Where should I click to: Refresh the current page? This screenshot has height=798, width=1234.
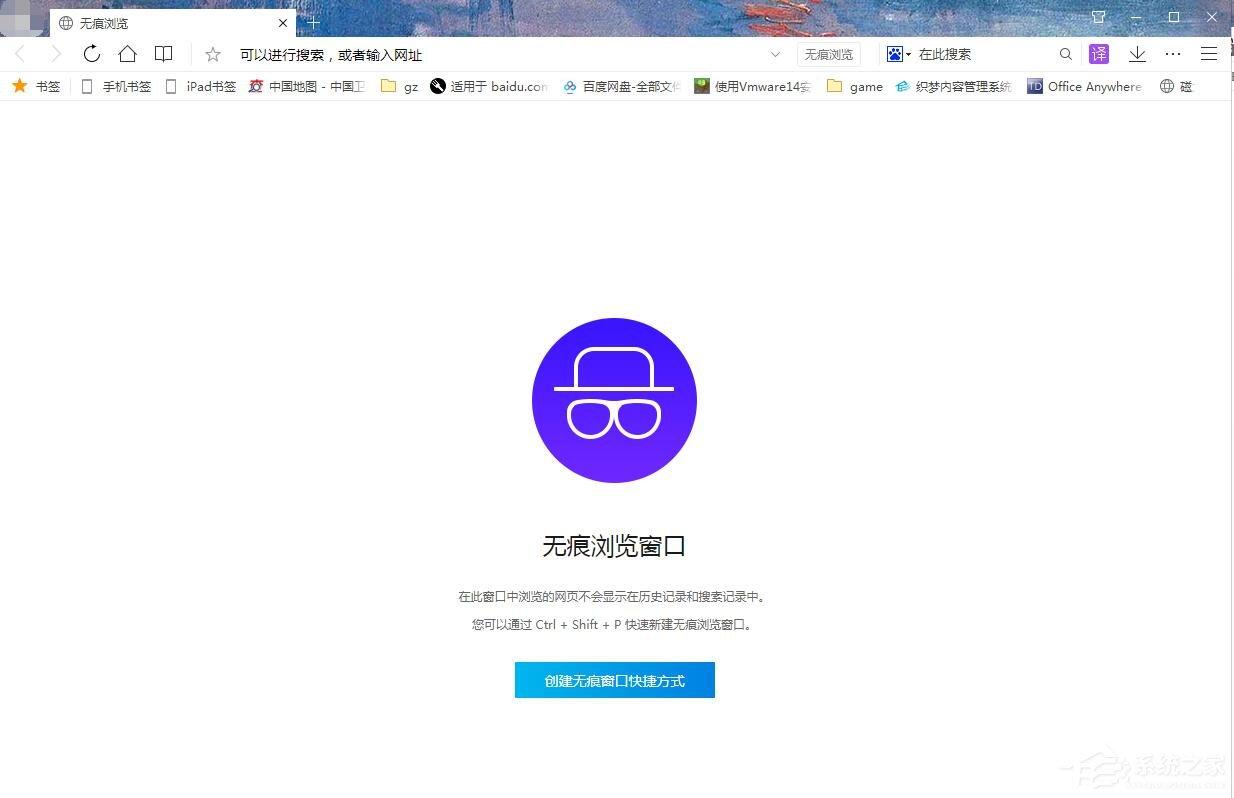92,54
